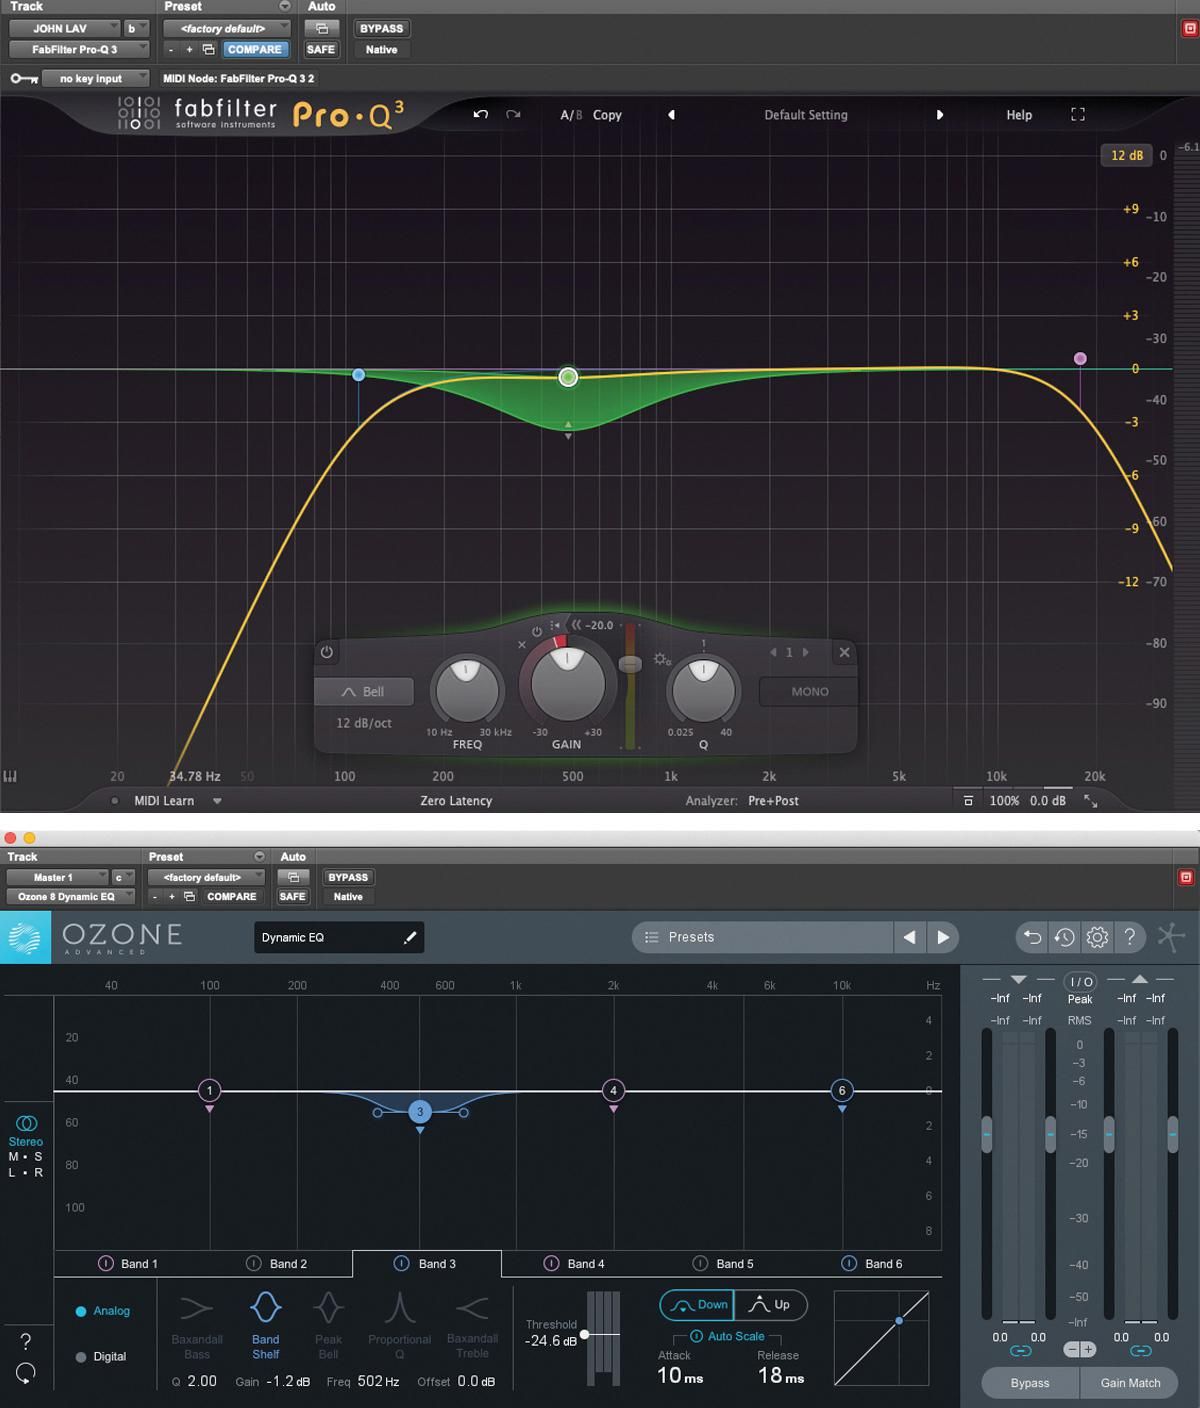Set dynamic mode to Down
Image resolution: width=1200 pixels, height=1408 pixels.
coord(697,1305)
